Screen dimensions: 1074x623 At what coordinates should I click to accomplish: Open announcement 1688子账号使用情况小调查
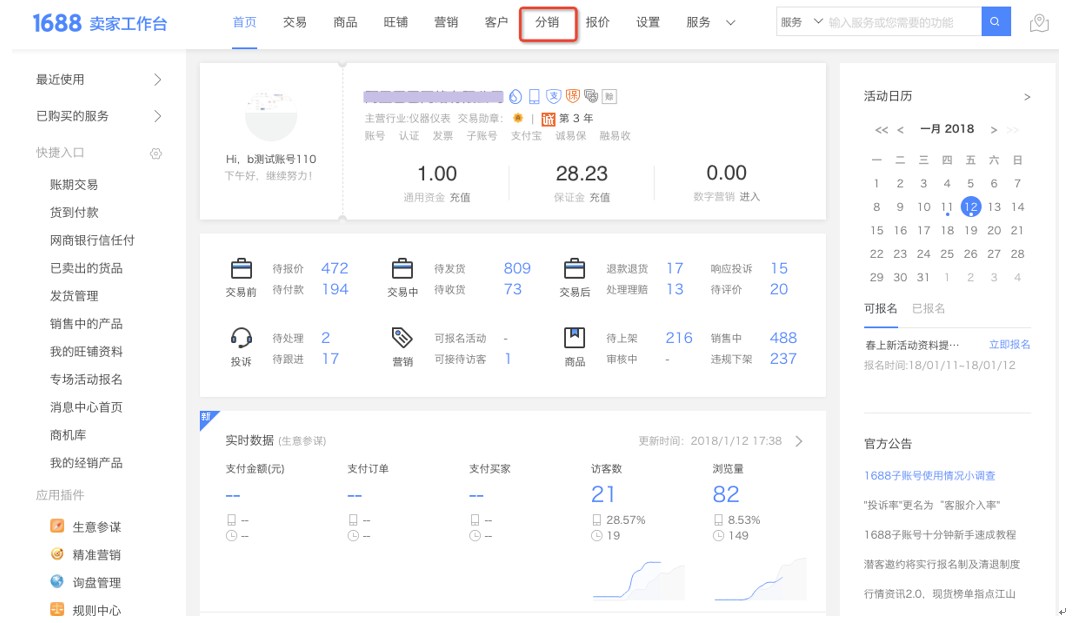[x=929, y=475]
